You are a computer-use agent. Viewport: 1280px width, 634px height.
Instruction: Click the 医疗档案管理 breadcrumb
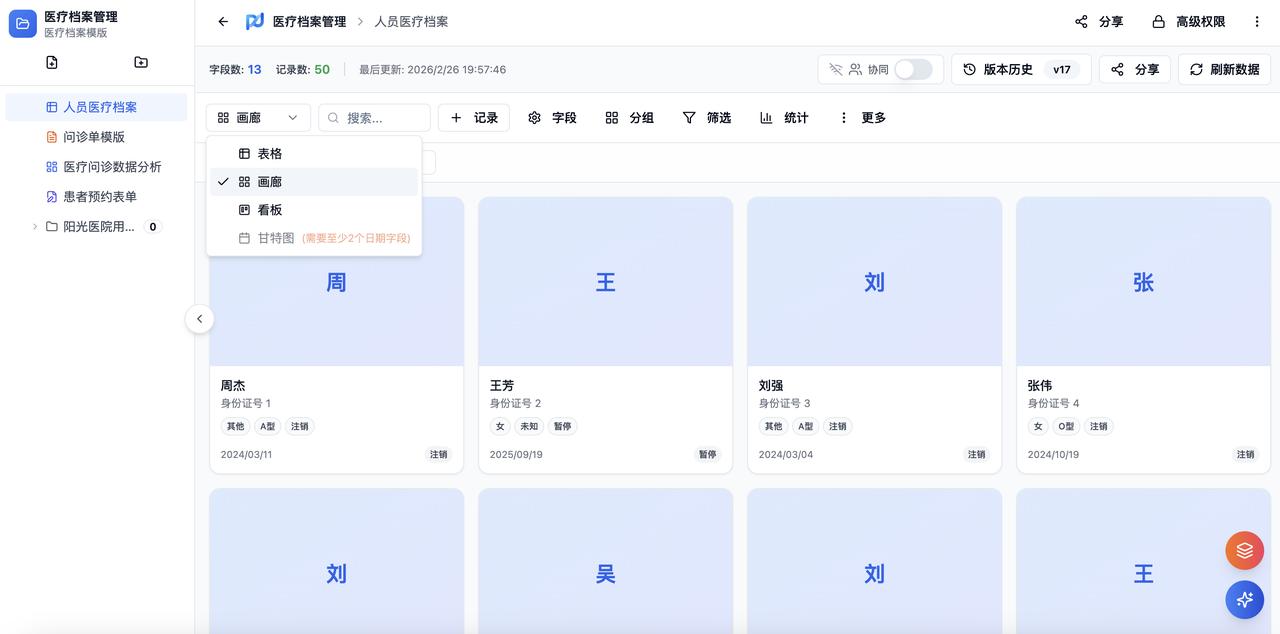coord(309,21)
